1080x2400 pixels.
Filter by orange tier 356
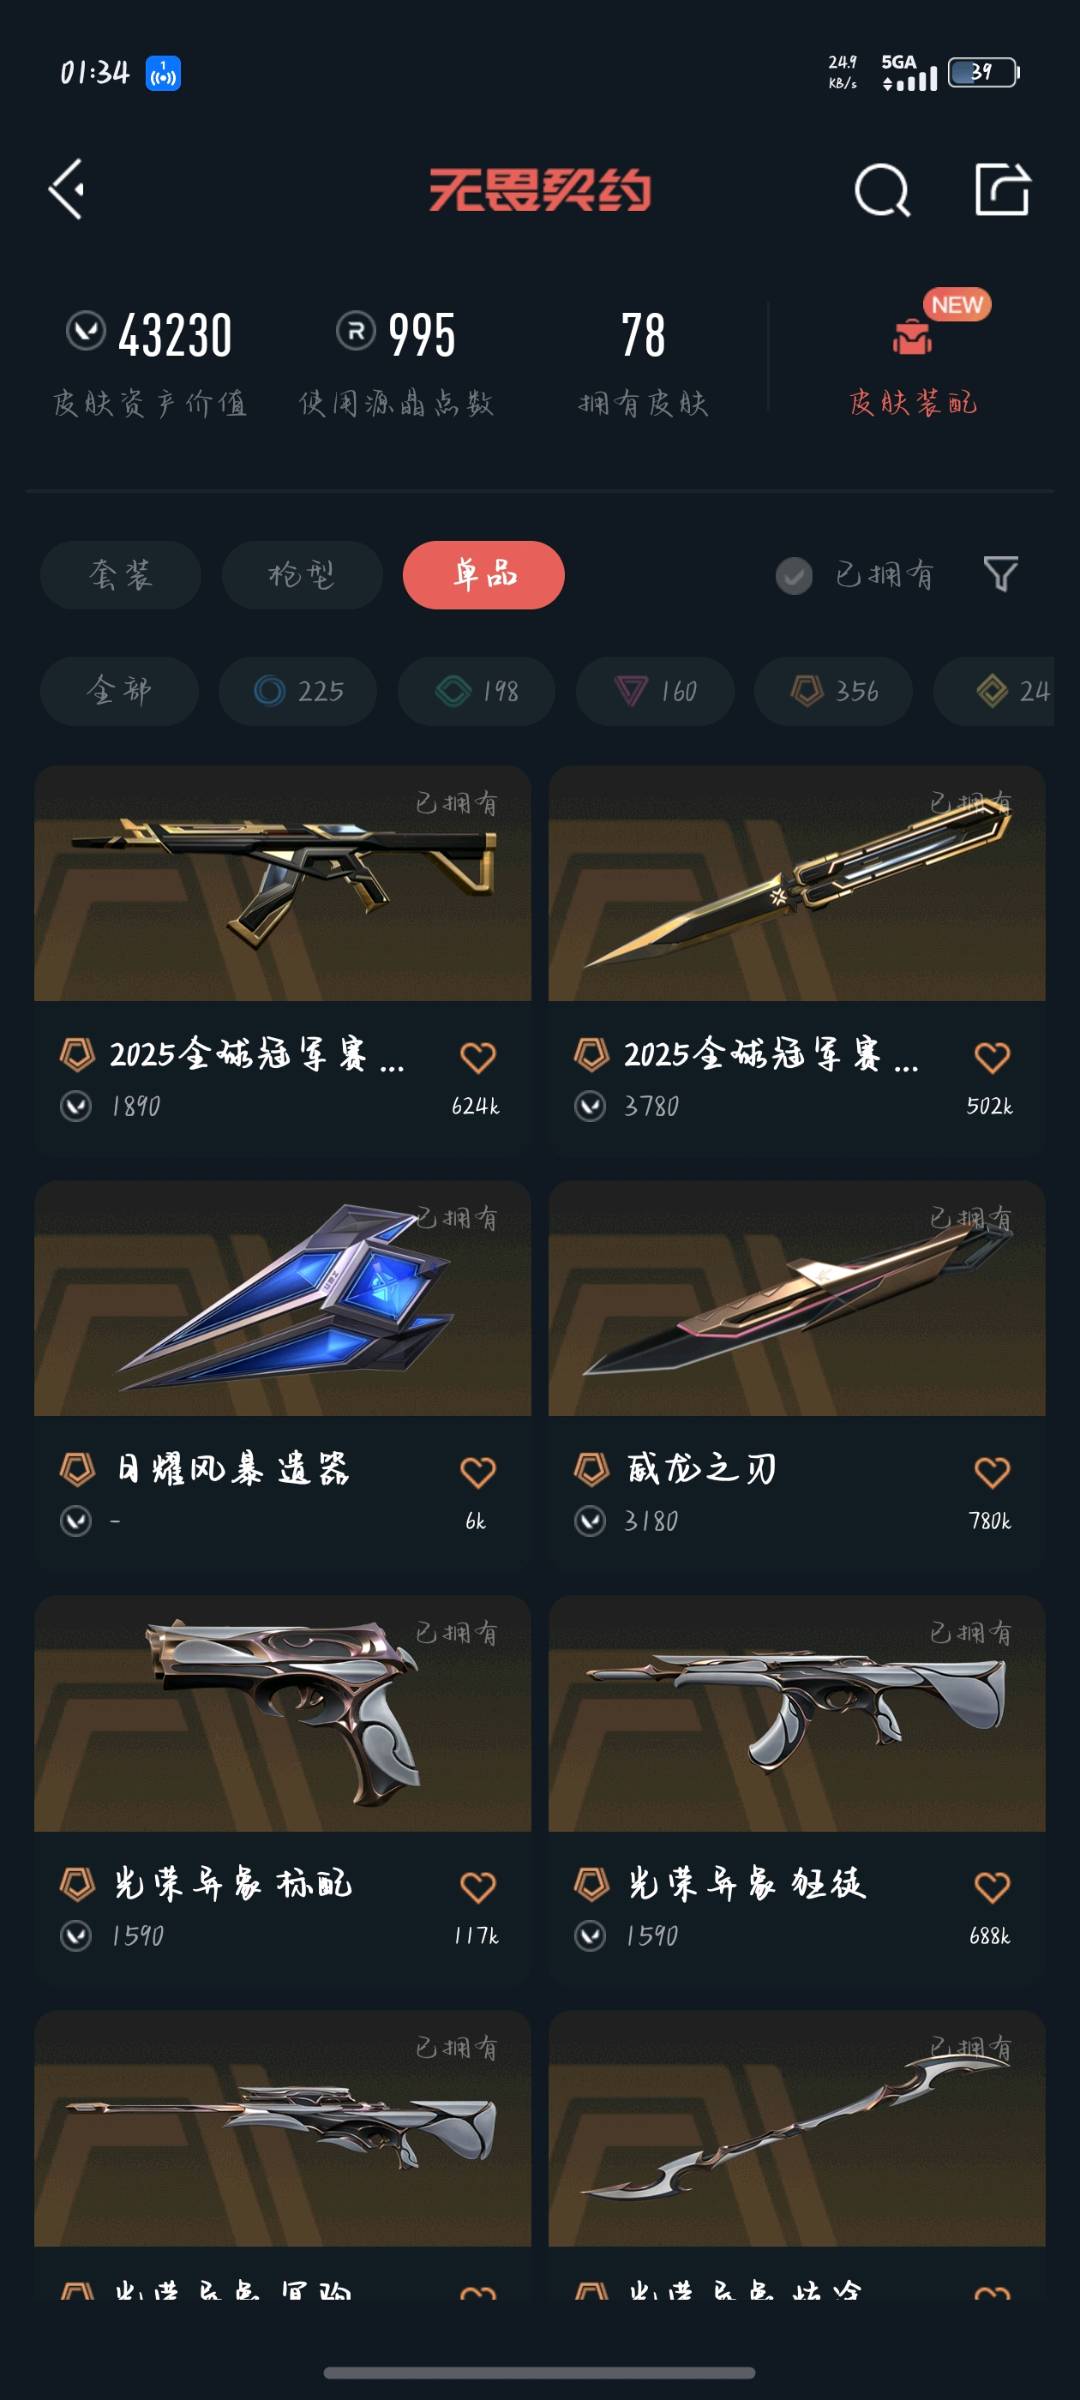[x=833, y=691]
